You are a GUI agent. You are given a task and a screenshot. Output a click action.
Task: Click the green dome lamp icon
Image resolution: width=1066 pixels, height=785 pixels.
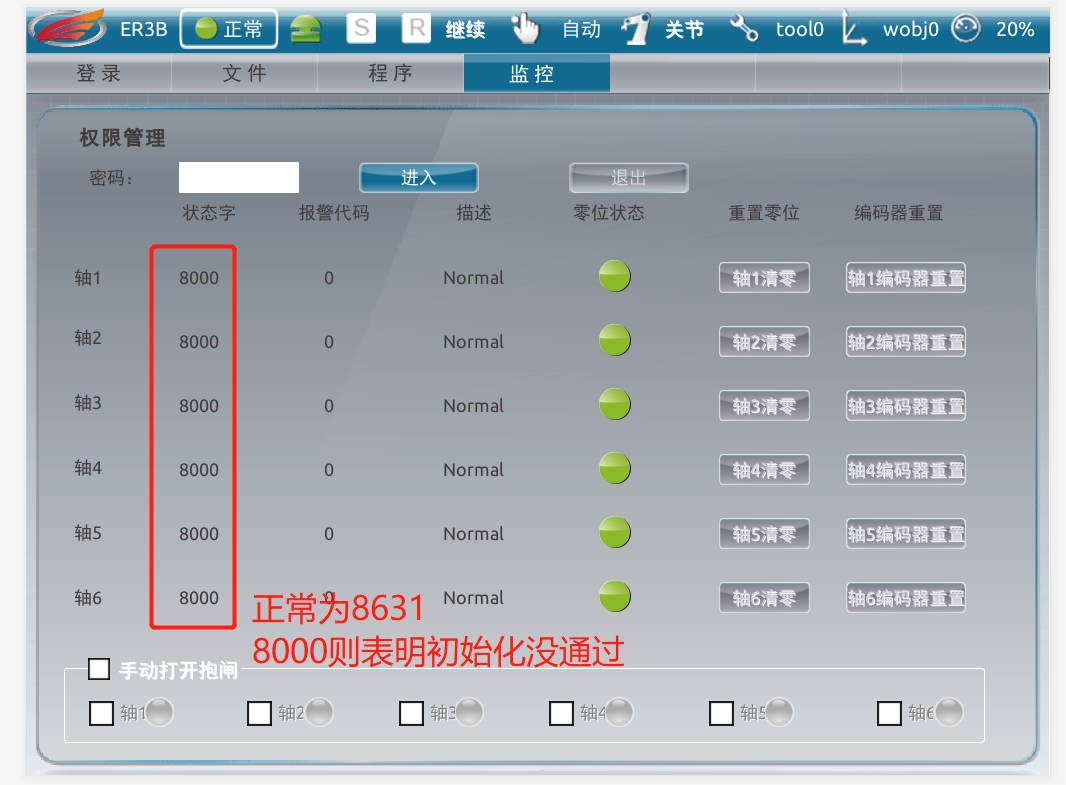click(305, 29)
